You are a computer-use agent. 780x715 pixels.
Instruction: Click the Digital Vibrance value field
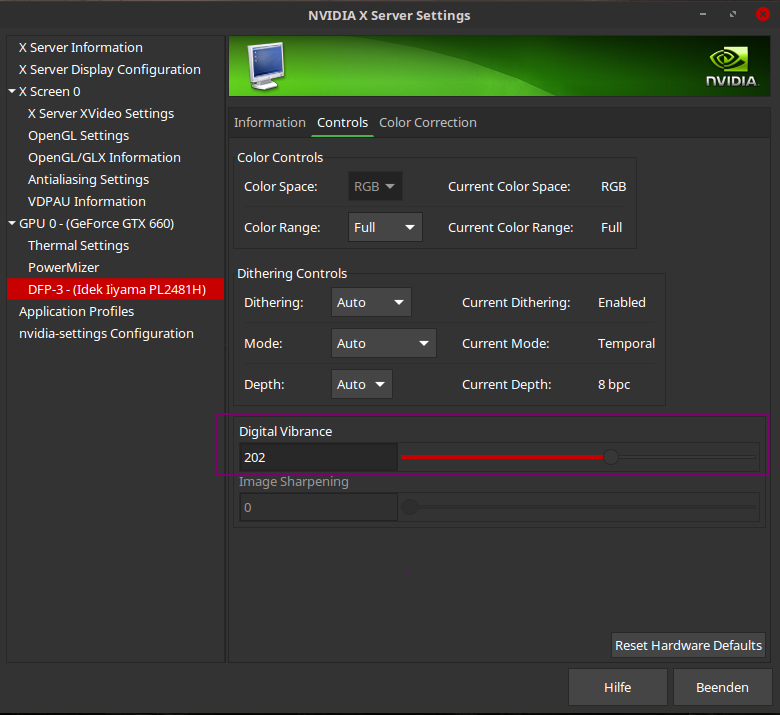318,457
